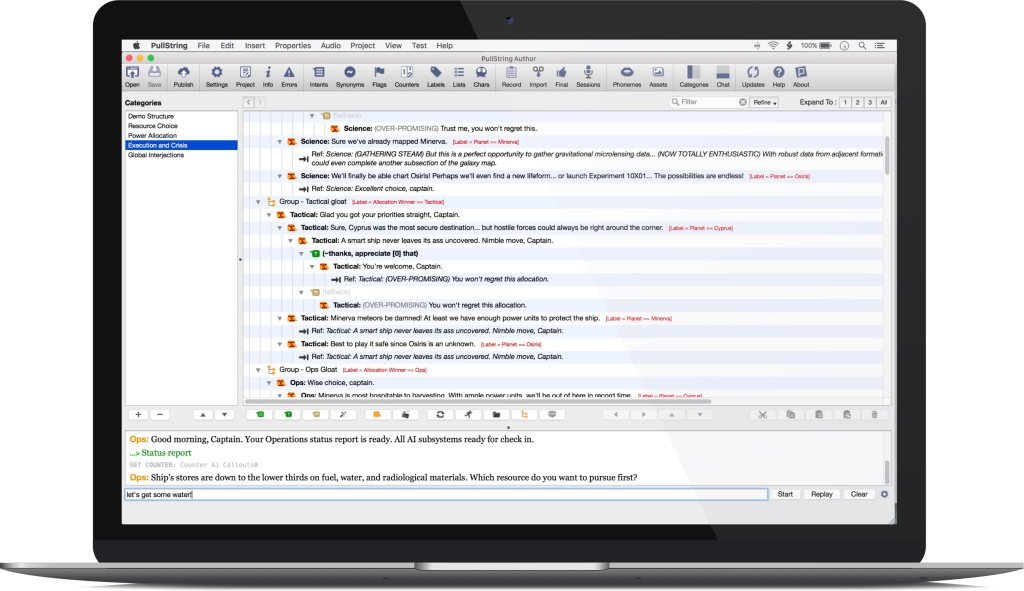Collapse the Group - Tactical gloat branch
The width and height of the screenshot is (1024, 591).
click(258, 200)
